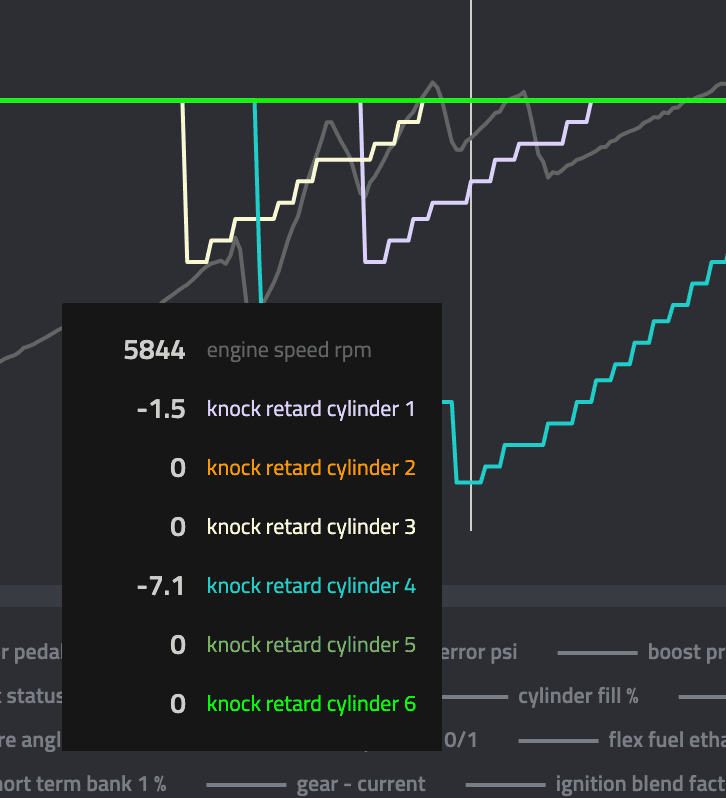Click engine speed rpm tooltip row

point(252,350)
